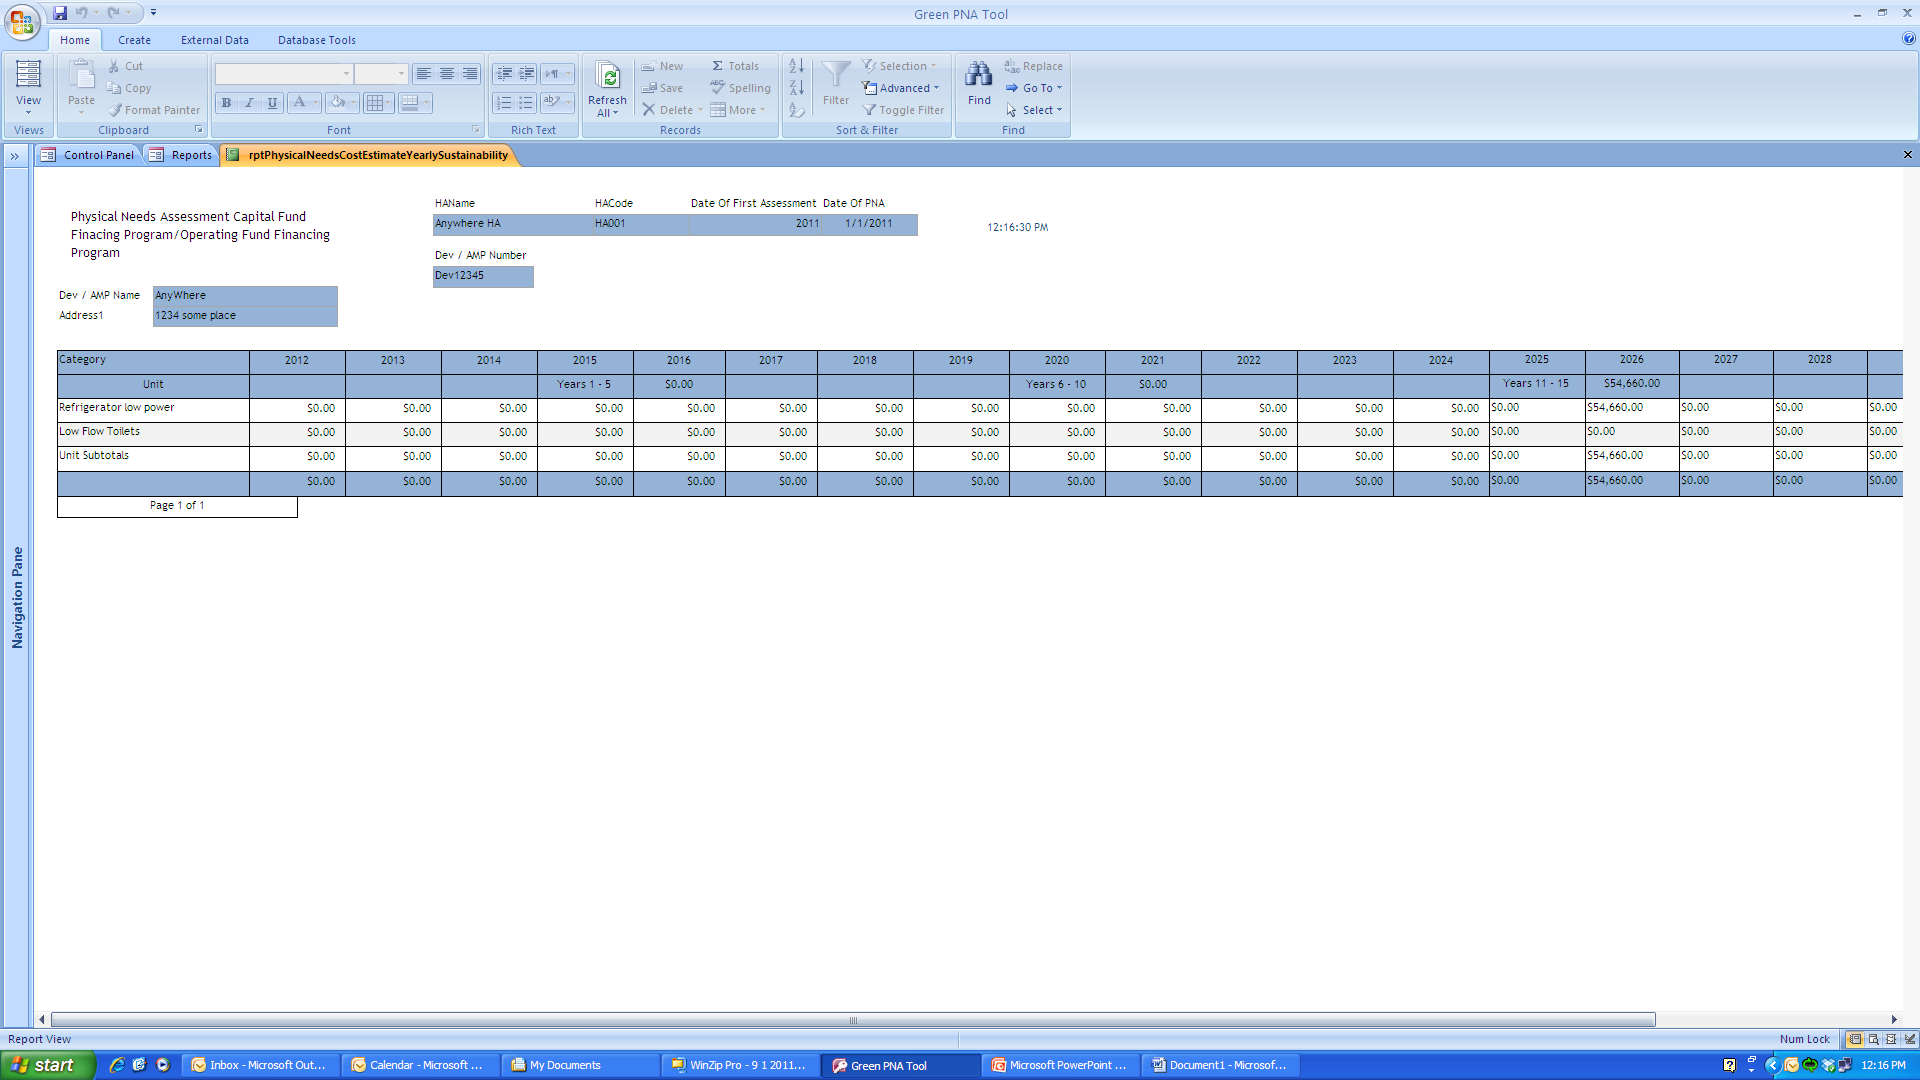The width and height of the screenshot is (1920, 1080).
Task: Click the horizontal scrollbar right arrow
Action: tap(1894, 1020)
